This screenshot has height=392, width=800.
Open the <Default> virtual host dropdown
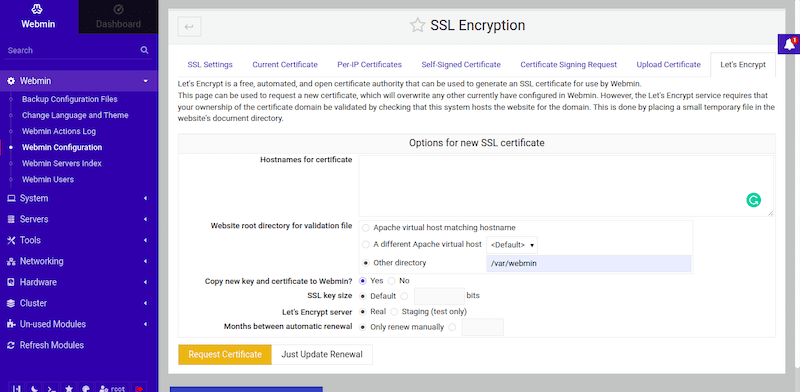click(x=512, y=245)
